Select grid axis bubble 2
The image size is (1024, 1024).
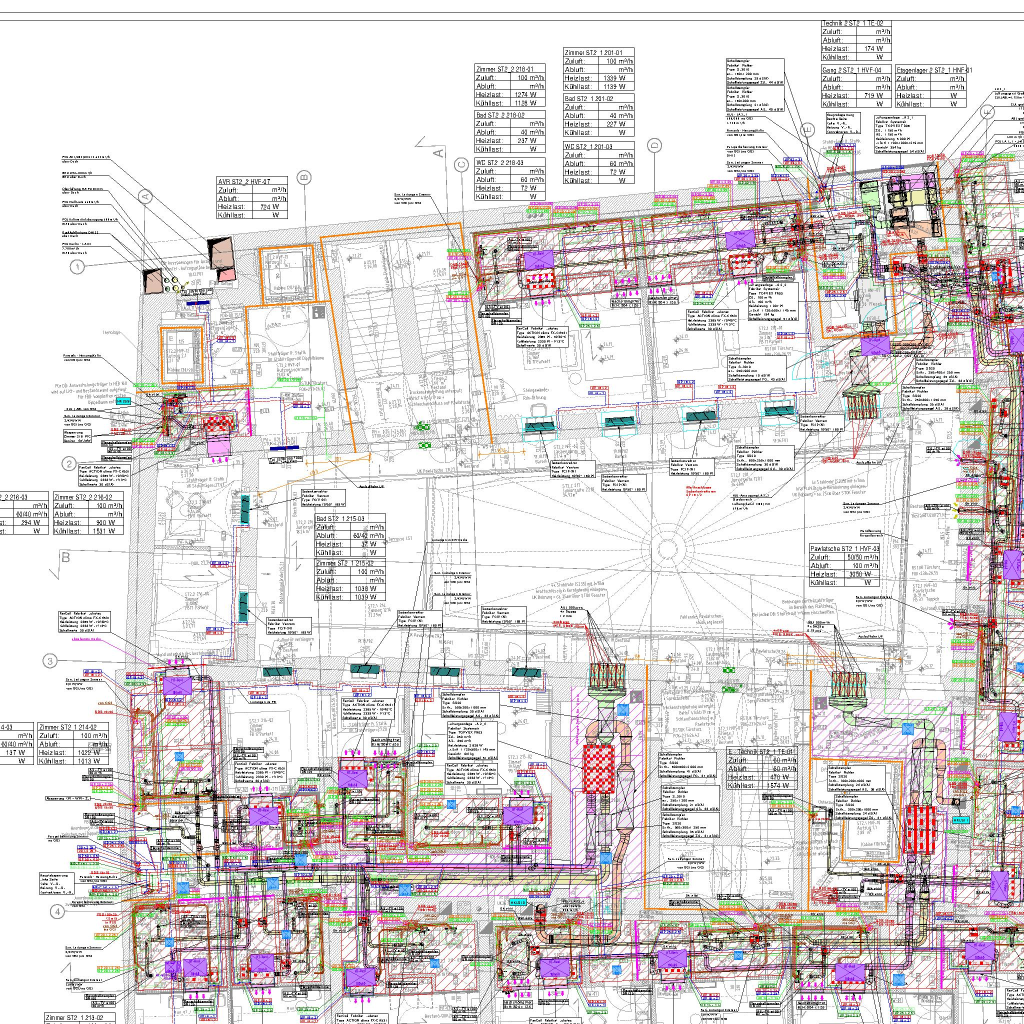pos(68,464)
